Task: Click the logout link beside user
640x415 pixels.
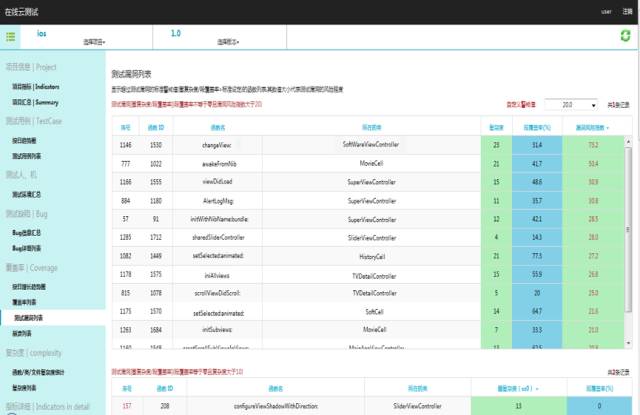Action: [x=627, y=12]
